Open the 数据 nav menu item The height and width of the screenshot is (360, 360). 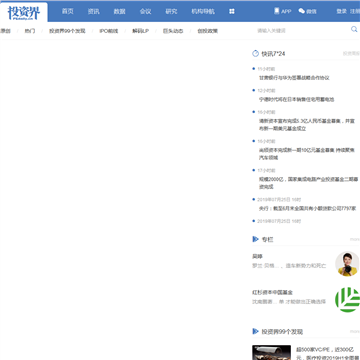(x=119, y=11)
